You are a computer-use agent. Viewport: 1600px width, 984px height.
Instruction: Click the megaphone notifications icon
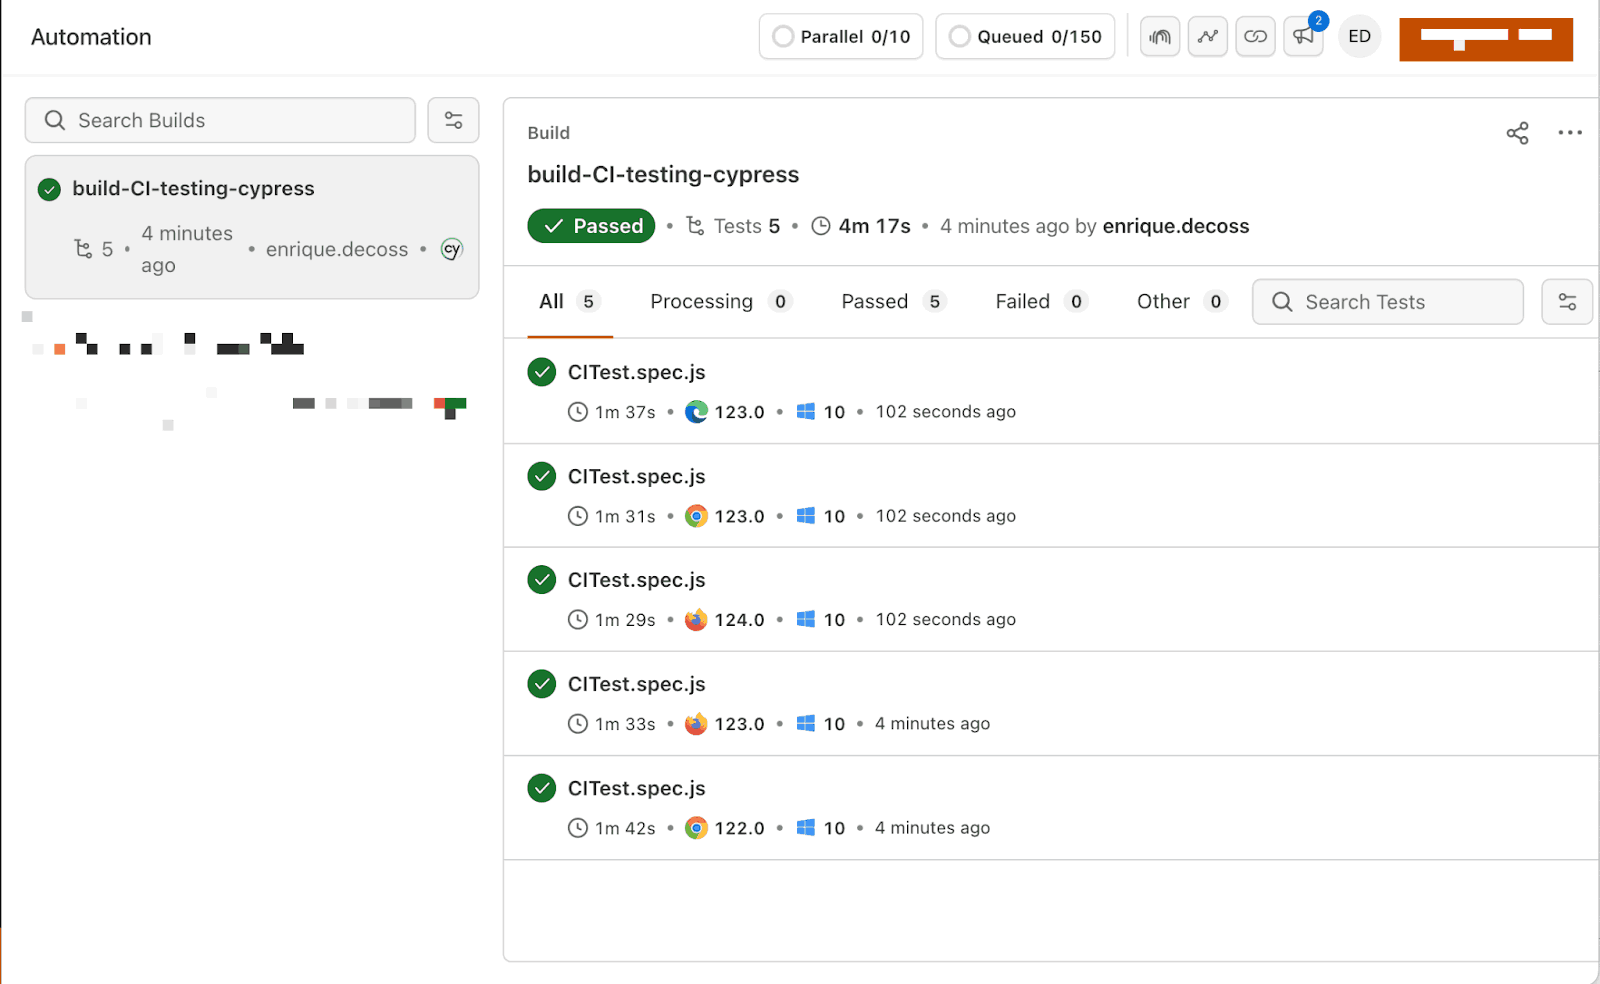(1303, 36)
